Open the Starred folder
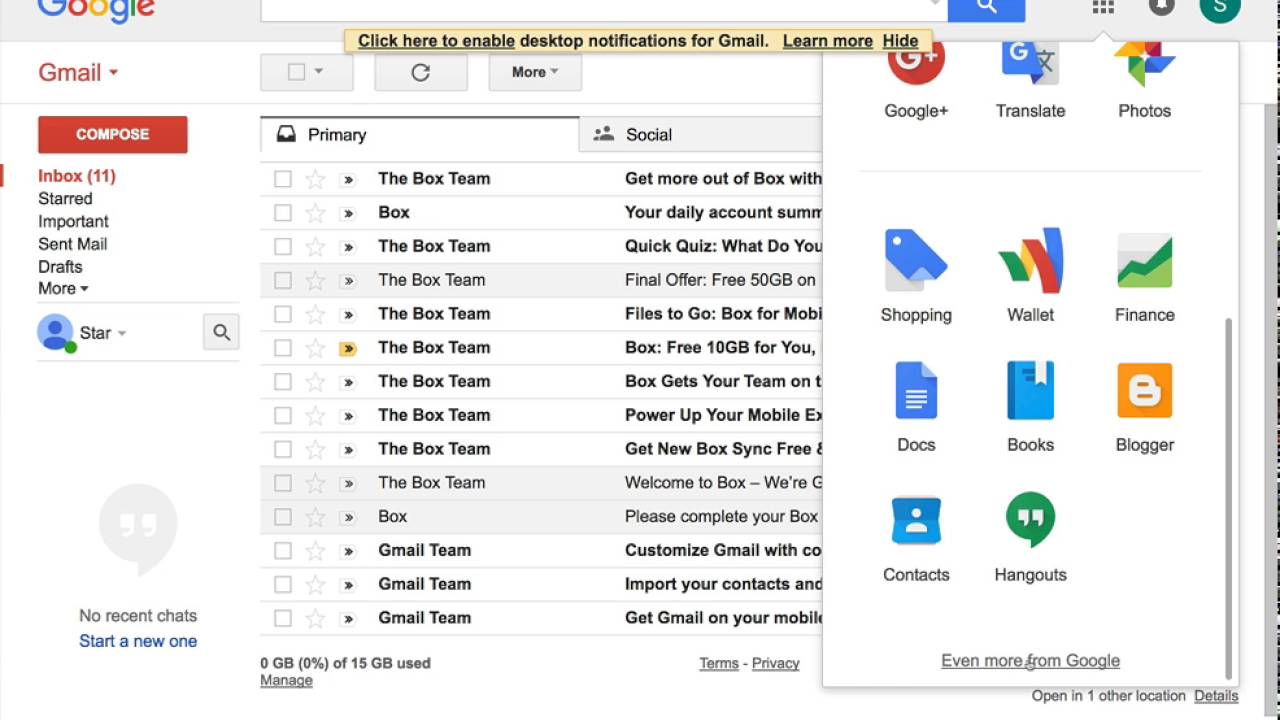The width and height of the screenshot is (1280, 720). point(65,198)
